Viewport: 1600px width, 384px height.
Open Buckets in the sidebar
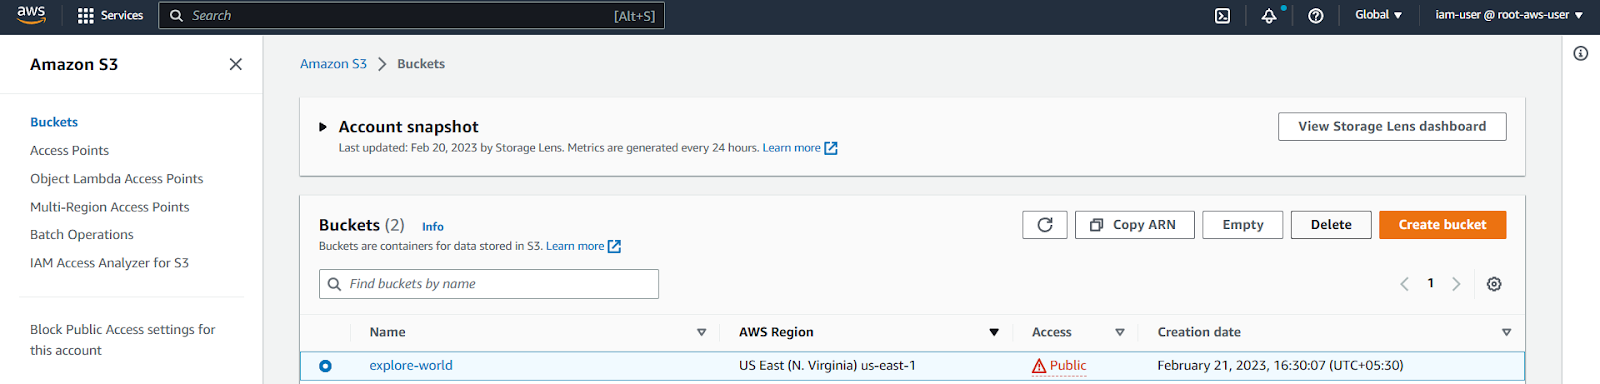[x=54, y=122]
